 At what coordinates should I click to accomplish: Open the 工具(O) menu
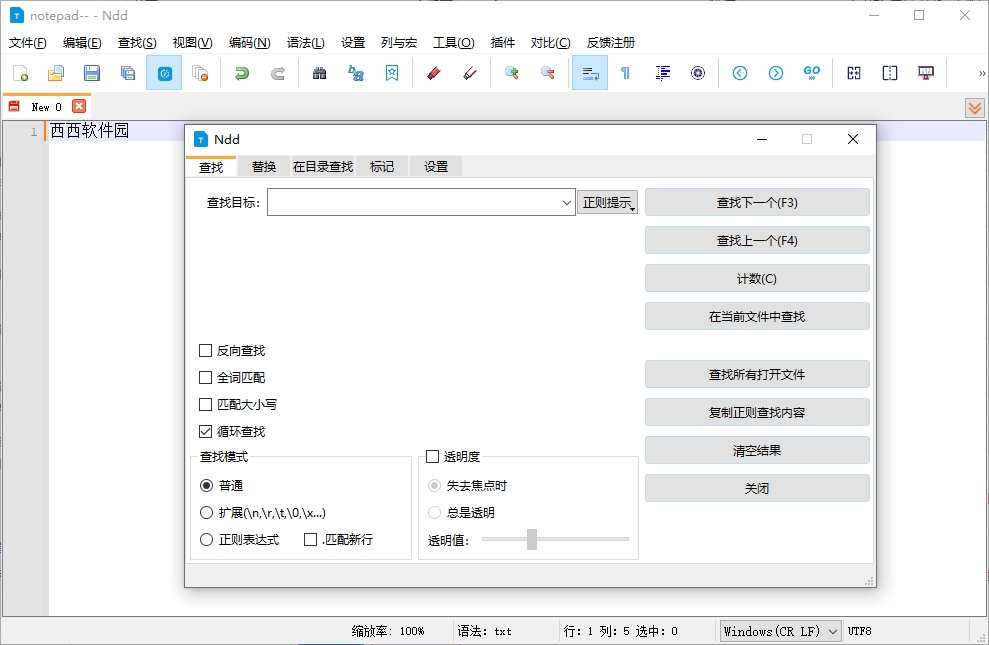point(454,43)
